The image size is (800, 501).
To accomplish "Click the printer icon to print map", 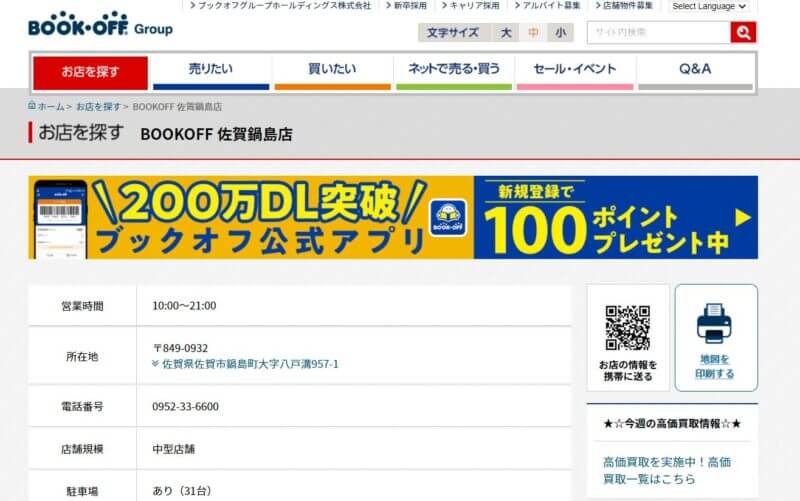I will coord(715,324).
